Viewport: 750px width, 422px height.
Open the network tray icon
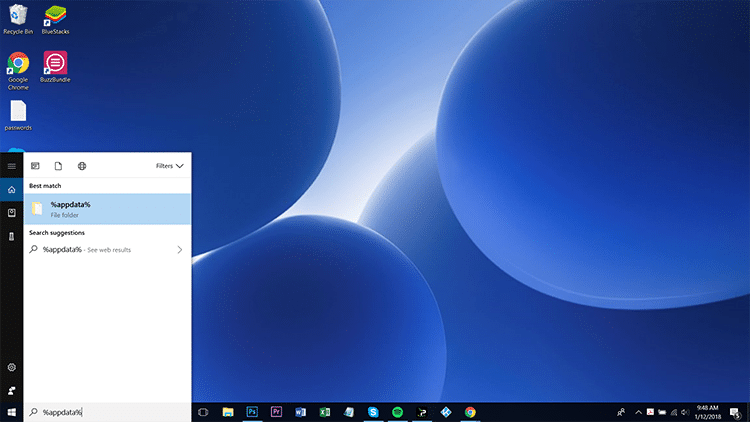tap(674, 412)
